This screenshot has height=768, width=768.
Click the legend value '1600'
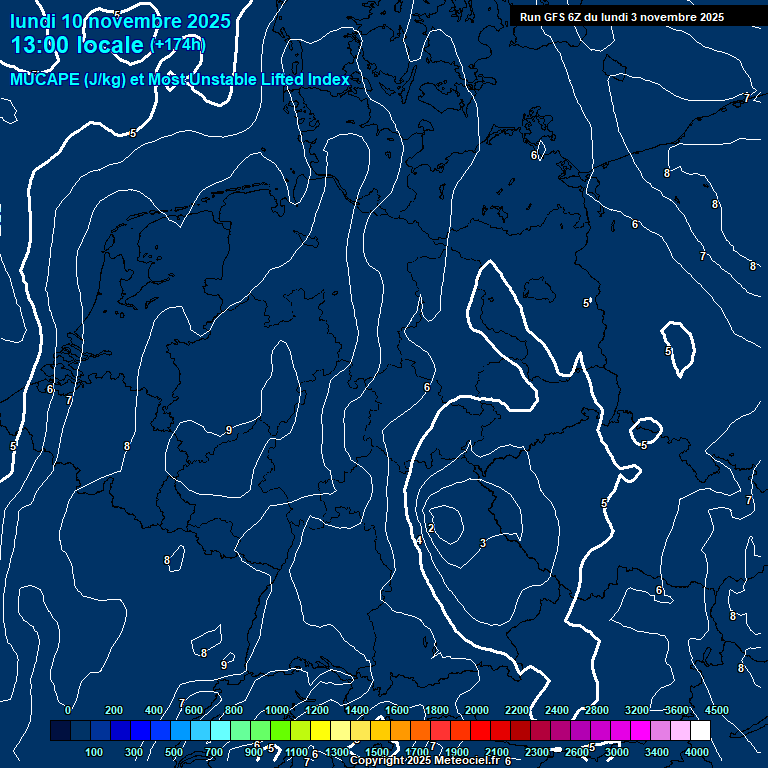coord(397,710)
